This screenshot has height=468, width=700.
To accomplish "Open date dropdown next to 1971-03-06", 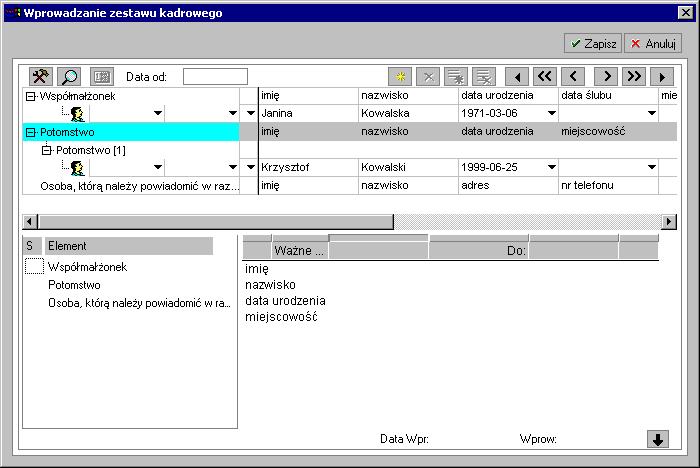I will pos(552,113).
